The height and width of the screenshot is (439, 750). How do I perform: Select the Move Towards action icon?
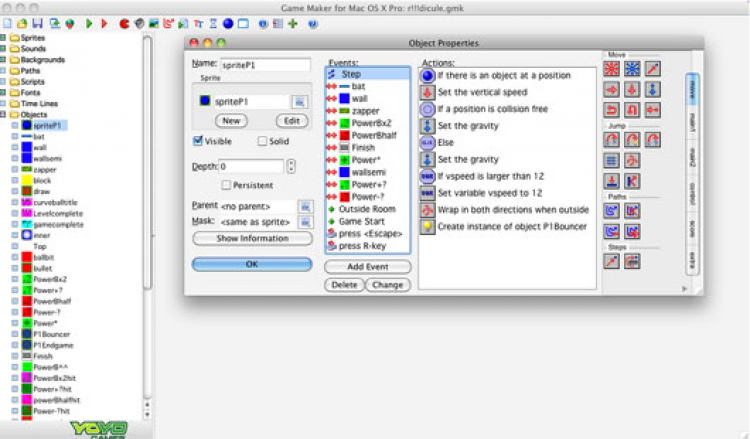coord(652,69)
